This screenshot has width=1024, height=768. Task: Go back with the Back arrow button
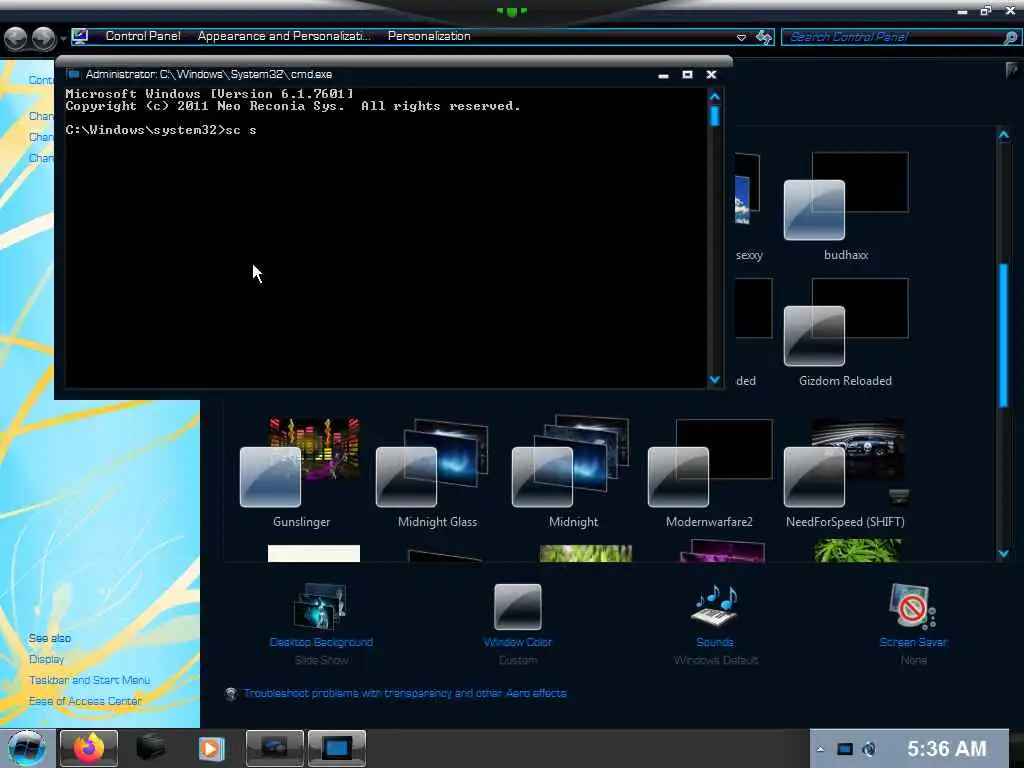16,38
